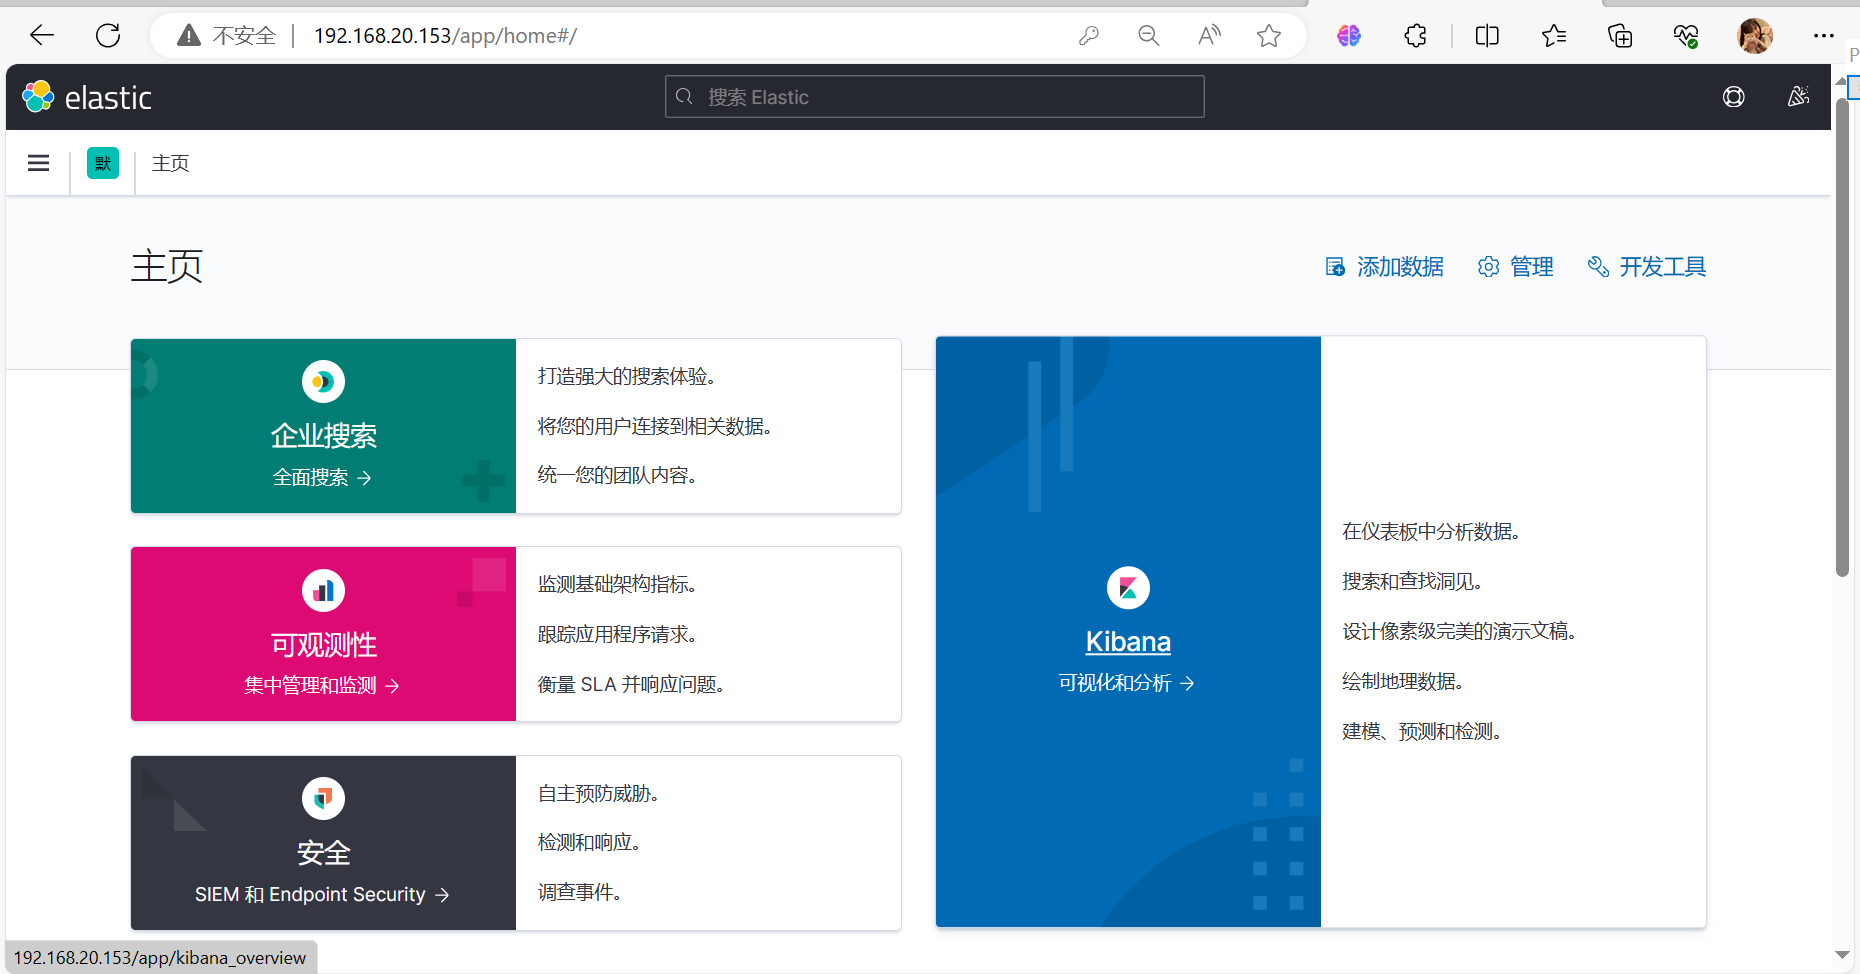Open browser extensions puzzle icon
Viewport: 1860px width, 974px height.
(x=1415, y=36)
